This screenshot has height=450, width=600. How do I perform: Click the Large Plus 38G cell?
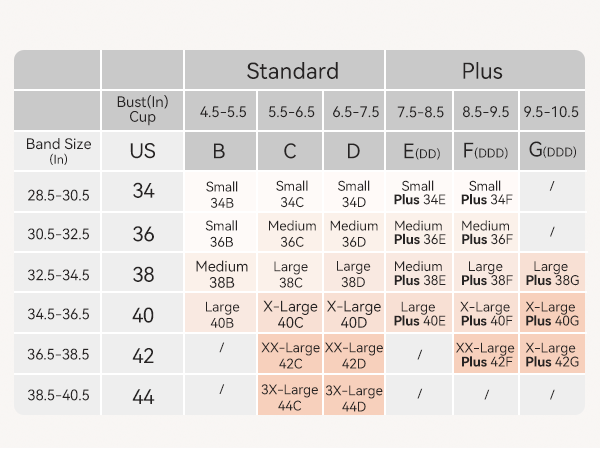(x=550, y=273)
